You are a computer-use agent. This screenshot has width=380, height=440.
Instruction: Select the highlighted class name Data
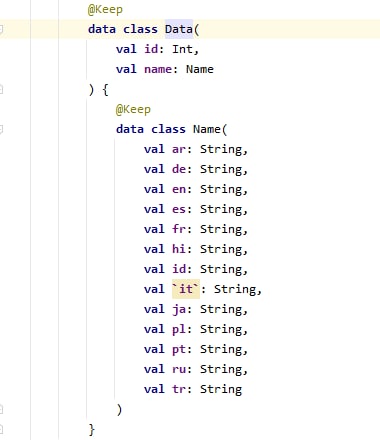pyautogui.click(x=179, y=29)
